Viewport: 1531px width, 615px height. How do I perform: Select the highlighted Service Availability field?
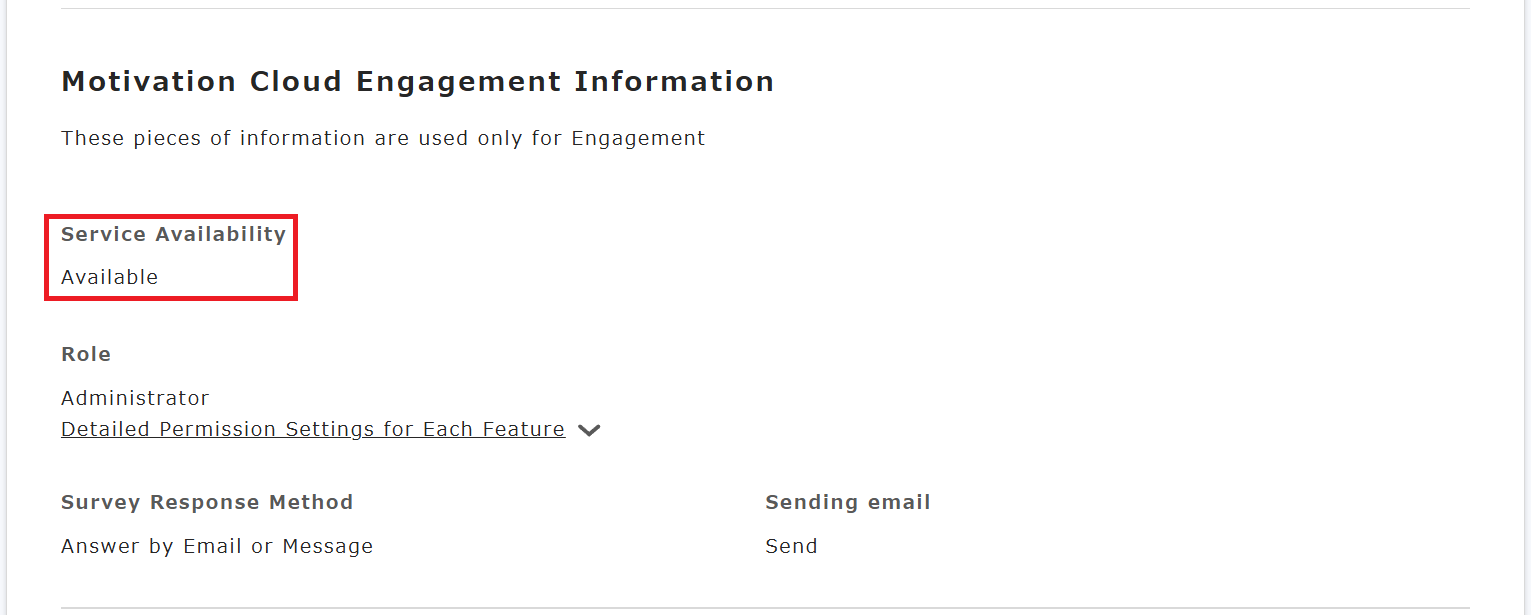click(x=170, y=257)
